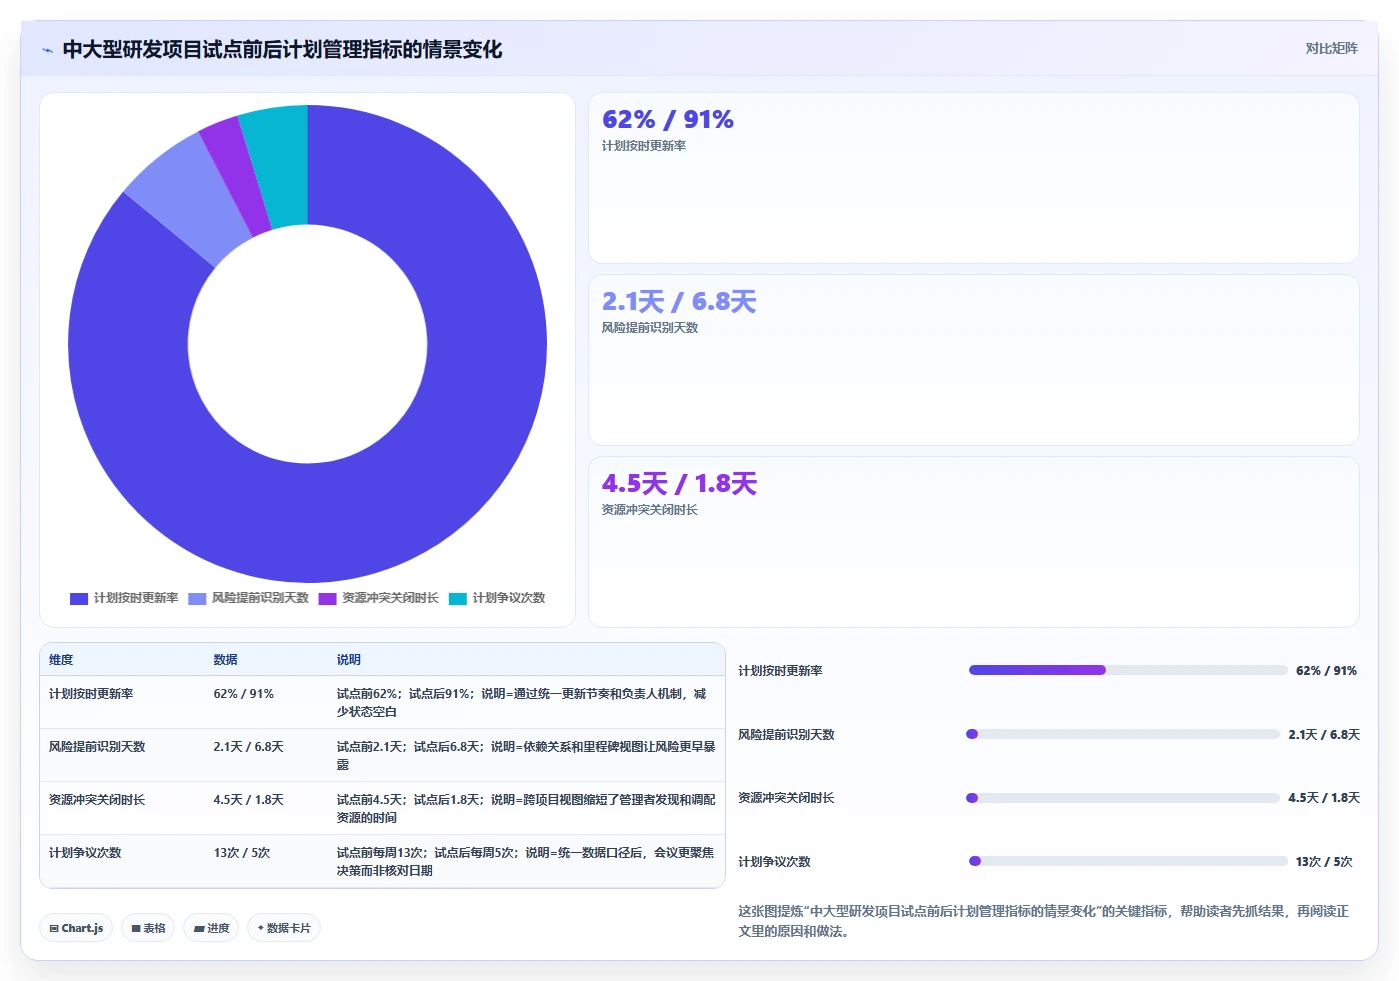1399x981 pixels.
Task: Click the 2.1天 / 6.8天 table data cell
Action: point(248,747)
